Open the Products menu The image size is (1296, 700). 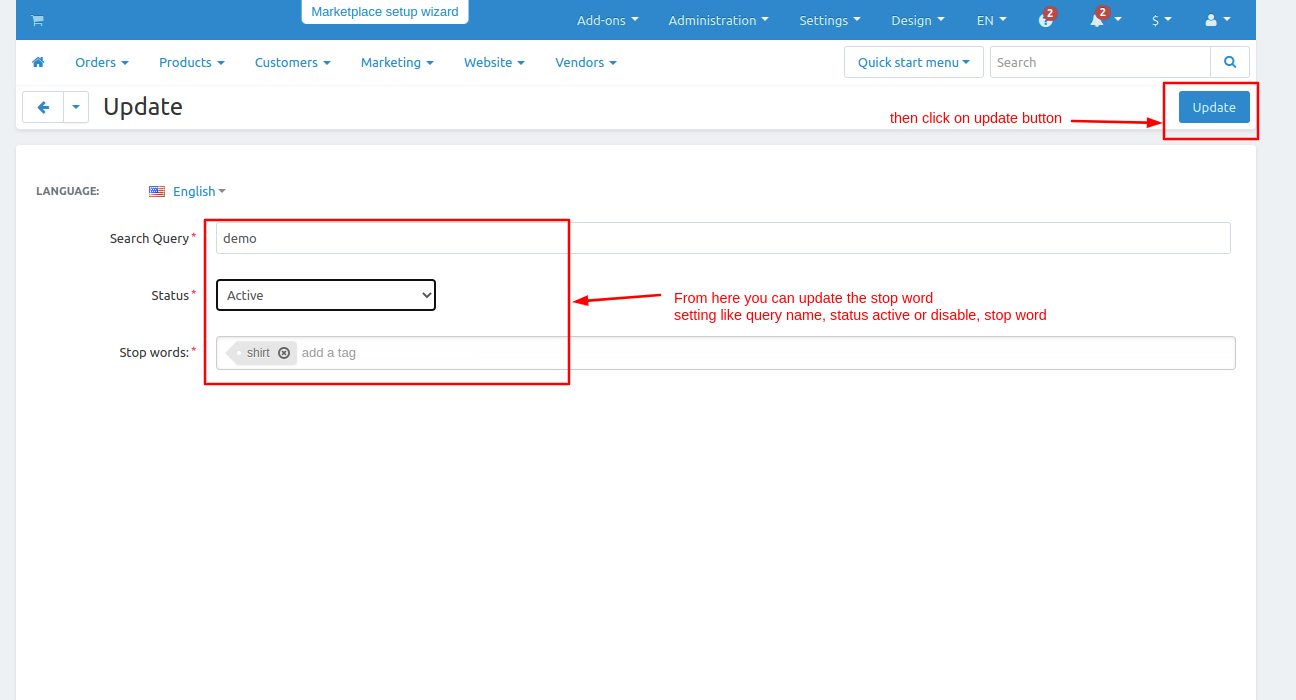point(191,62)
